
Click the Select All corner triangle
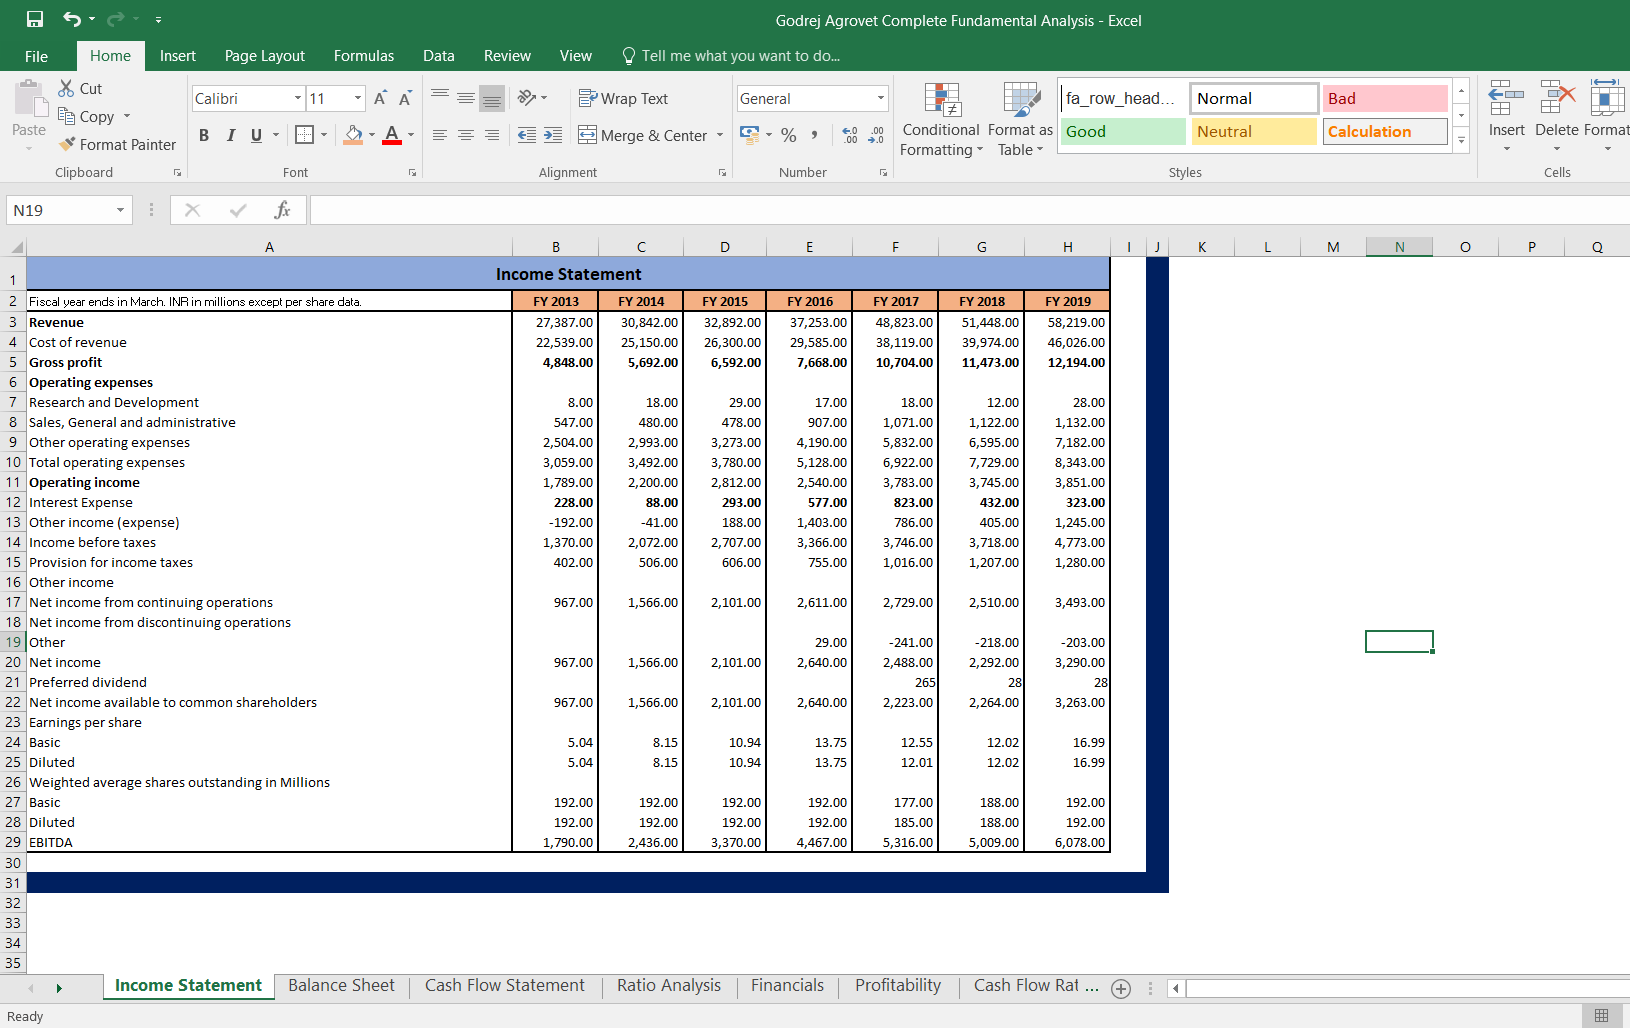pos(15,247)
